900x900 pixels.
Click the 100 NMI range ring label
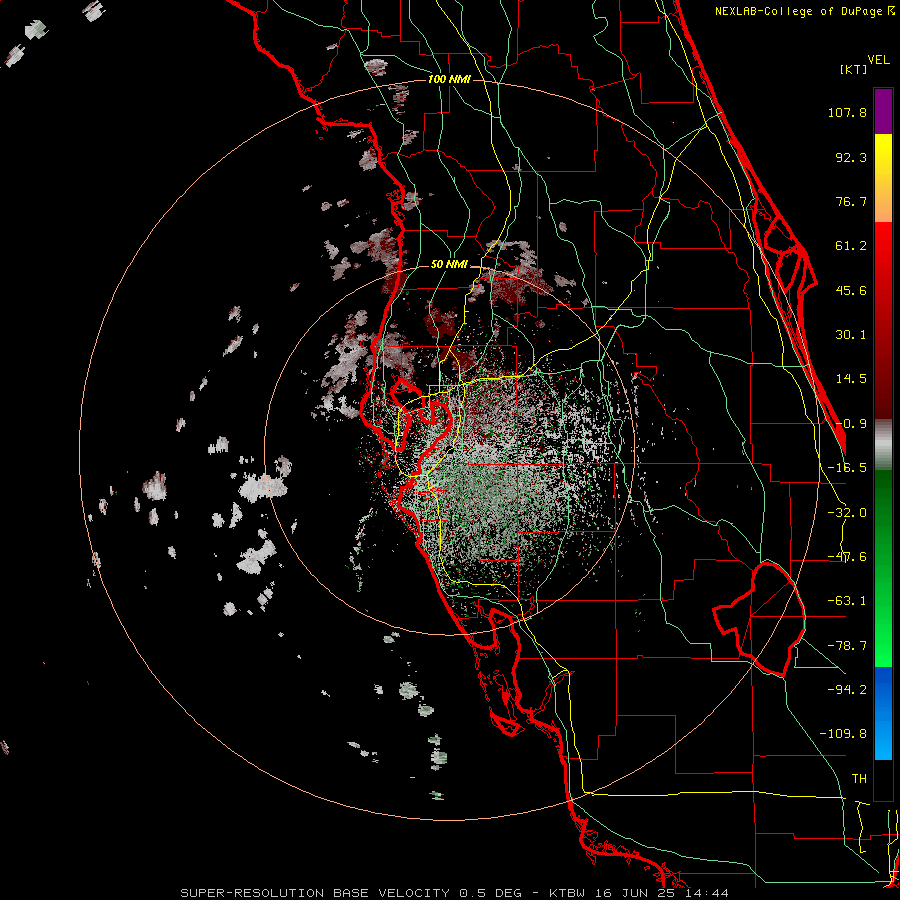point(449,79)
